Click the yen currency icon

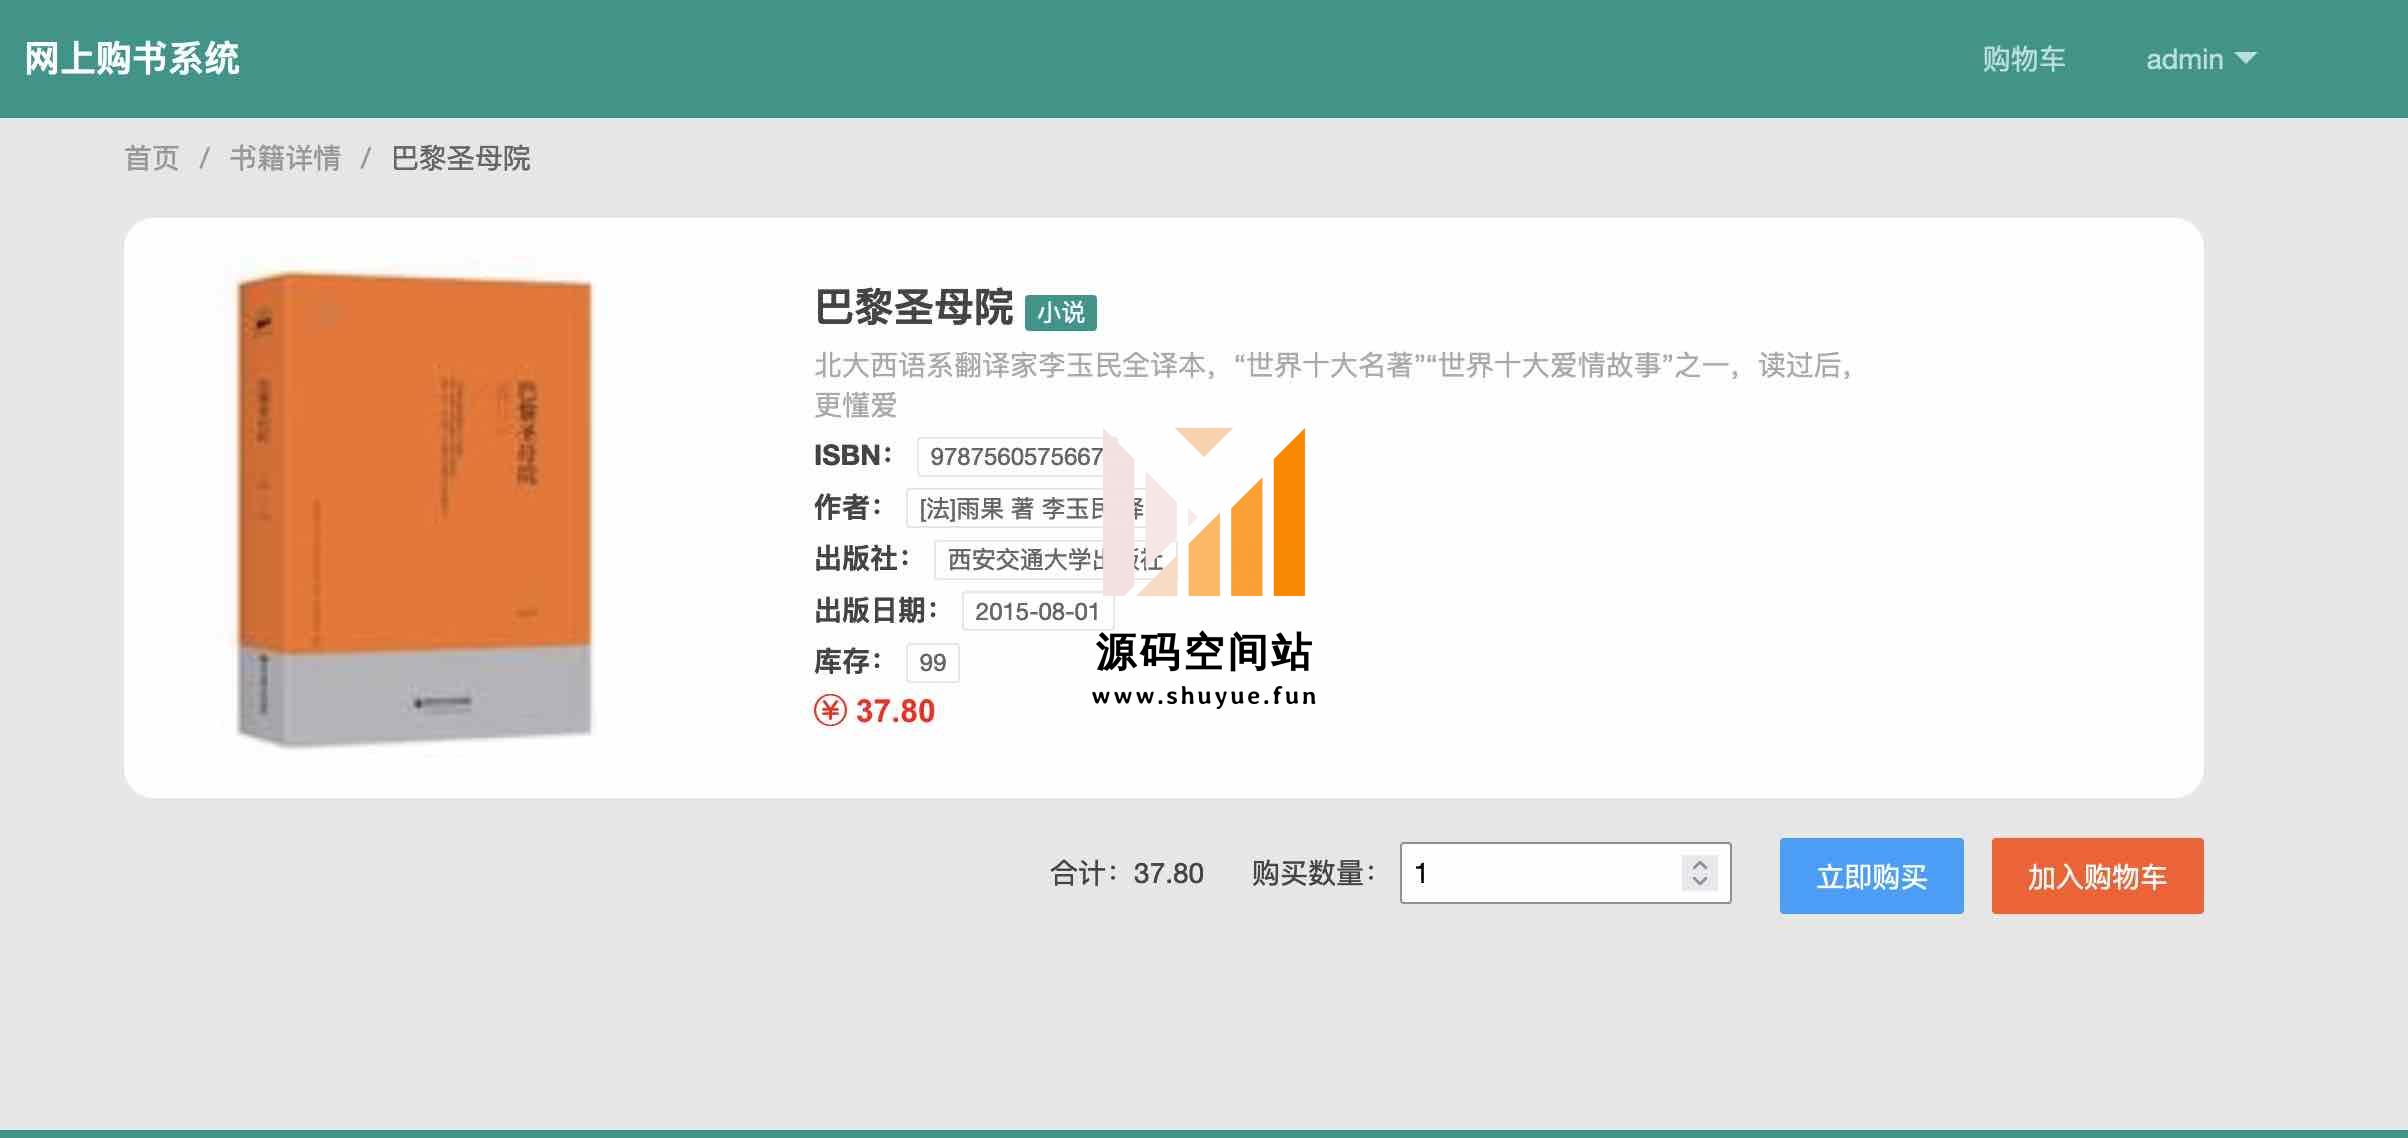tap(830, 711)
